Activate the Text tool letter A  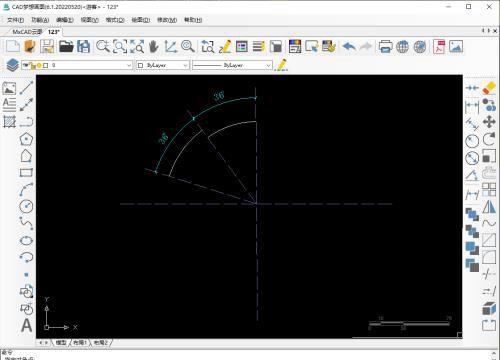[27, 325]
